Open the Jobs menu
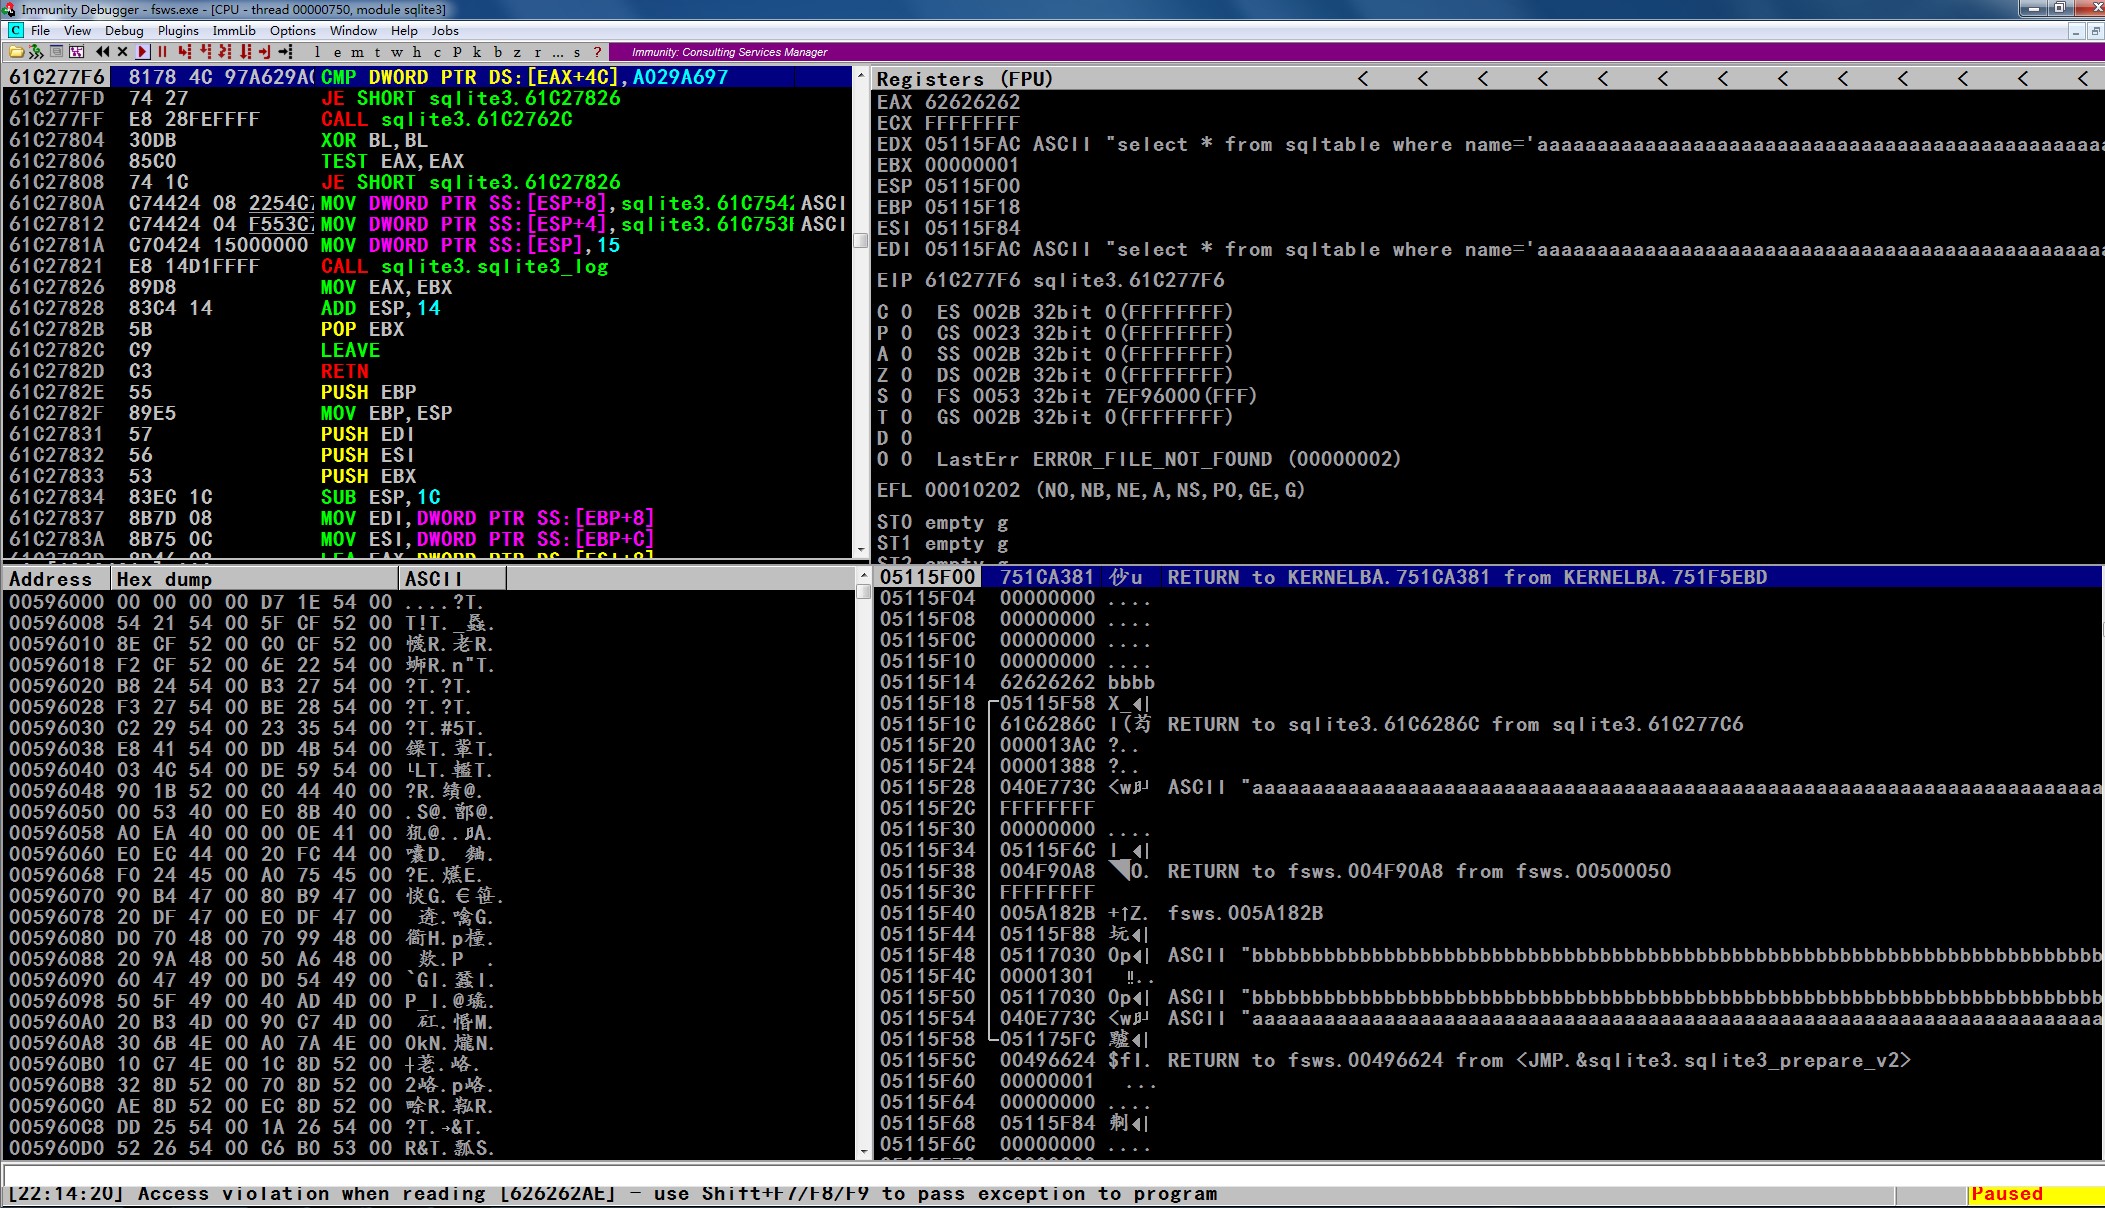Screen dimensions: 2105x1208 tap(445, 31)
